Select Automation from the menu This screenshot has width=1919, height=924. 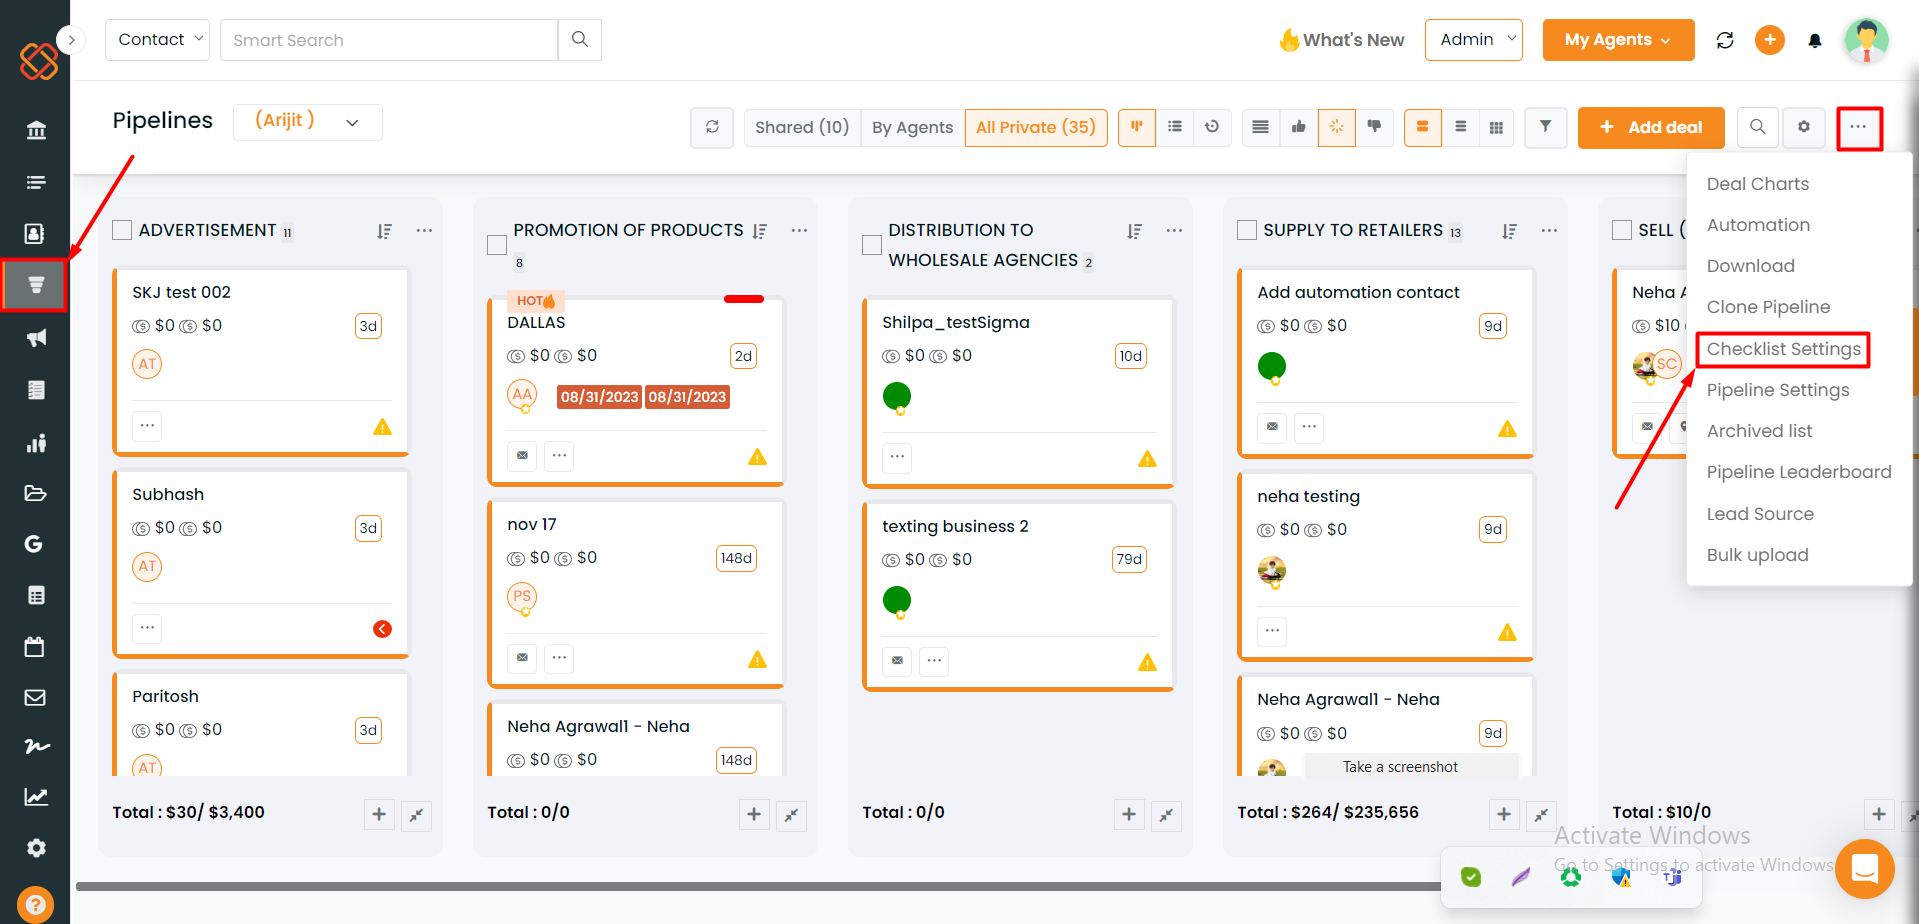click(x=1758, y=225)
